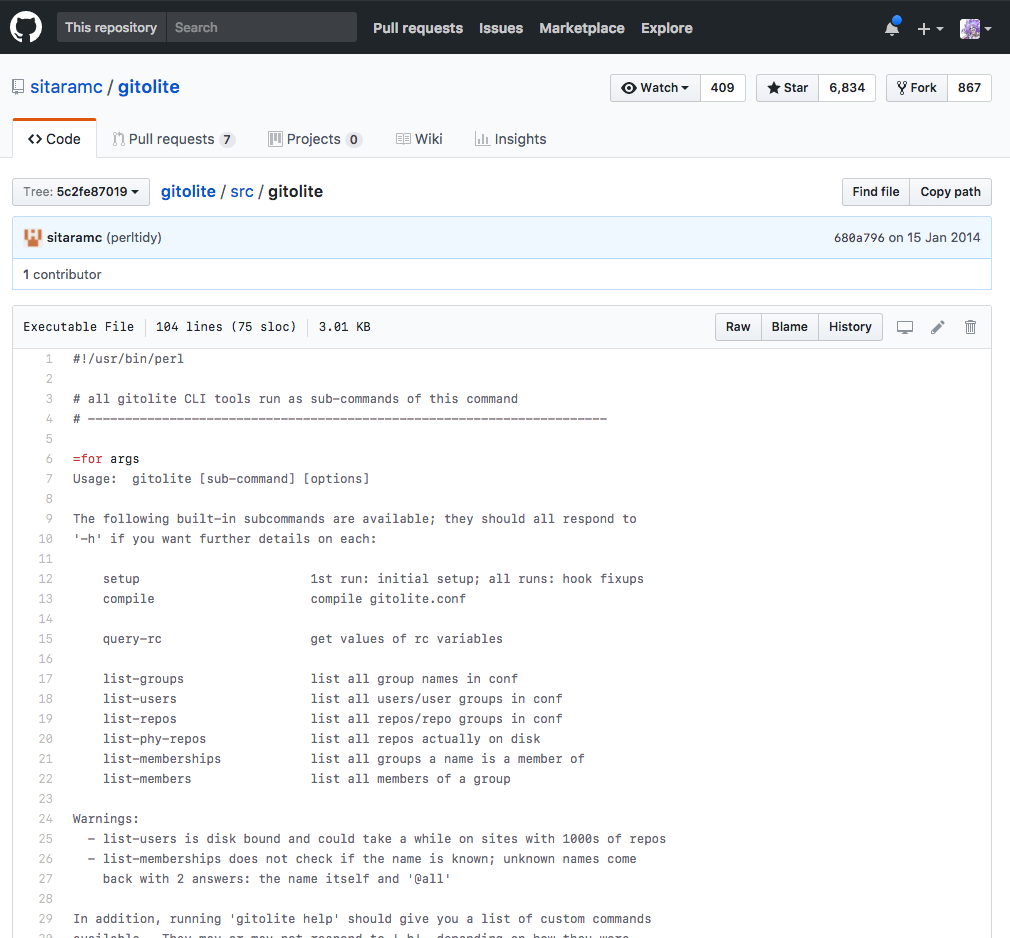
Task: Click the pencil edit file icon
Action: click(x=938, y=327)
